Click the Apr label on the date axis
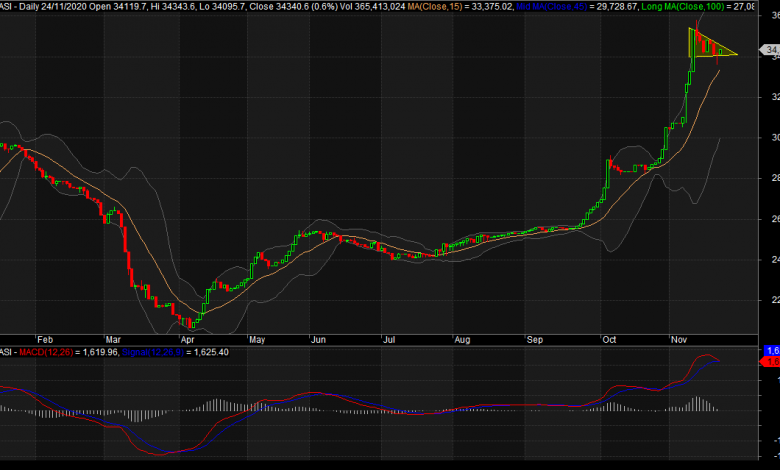 186,340
